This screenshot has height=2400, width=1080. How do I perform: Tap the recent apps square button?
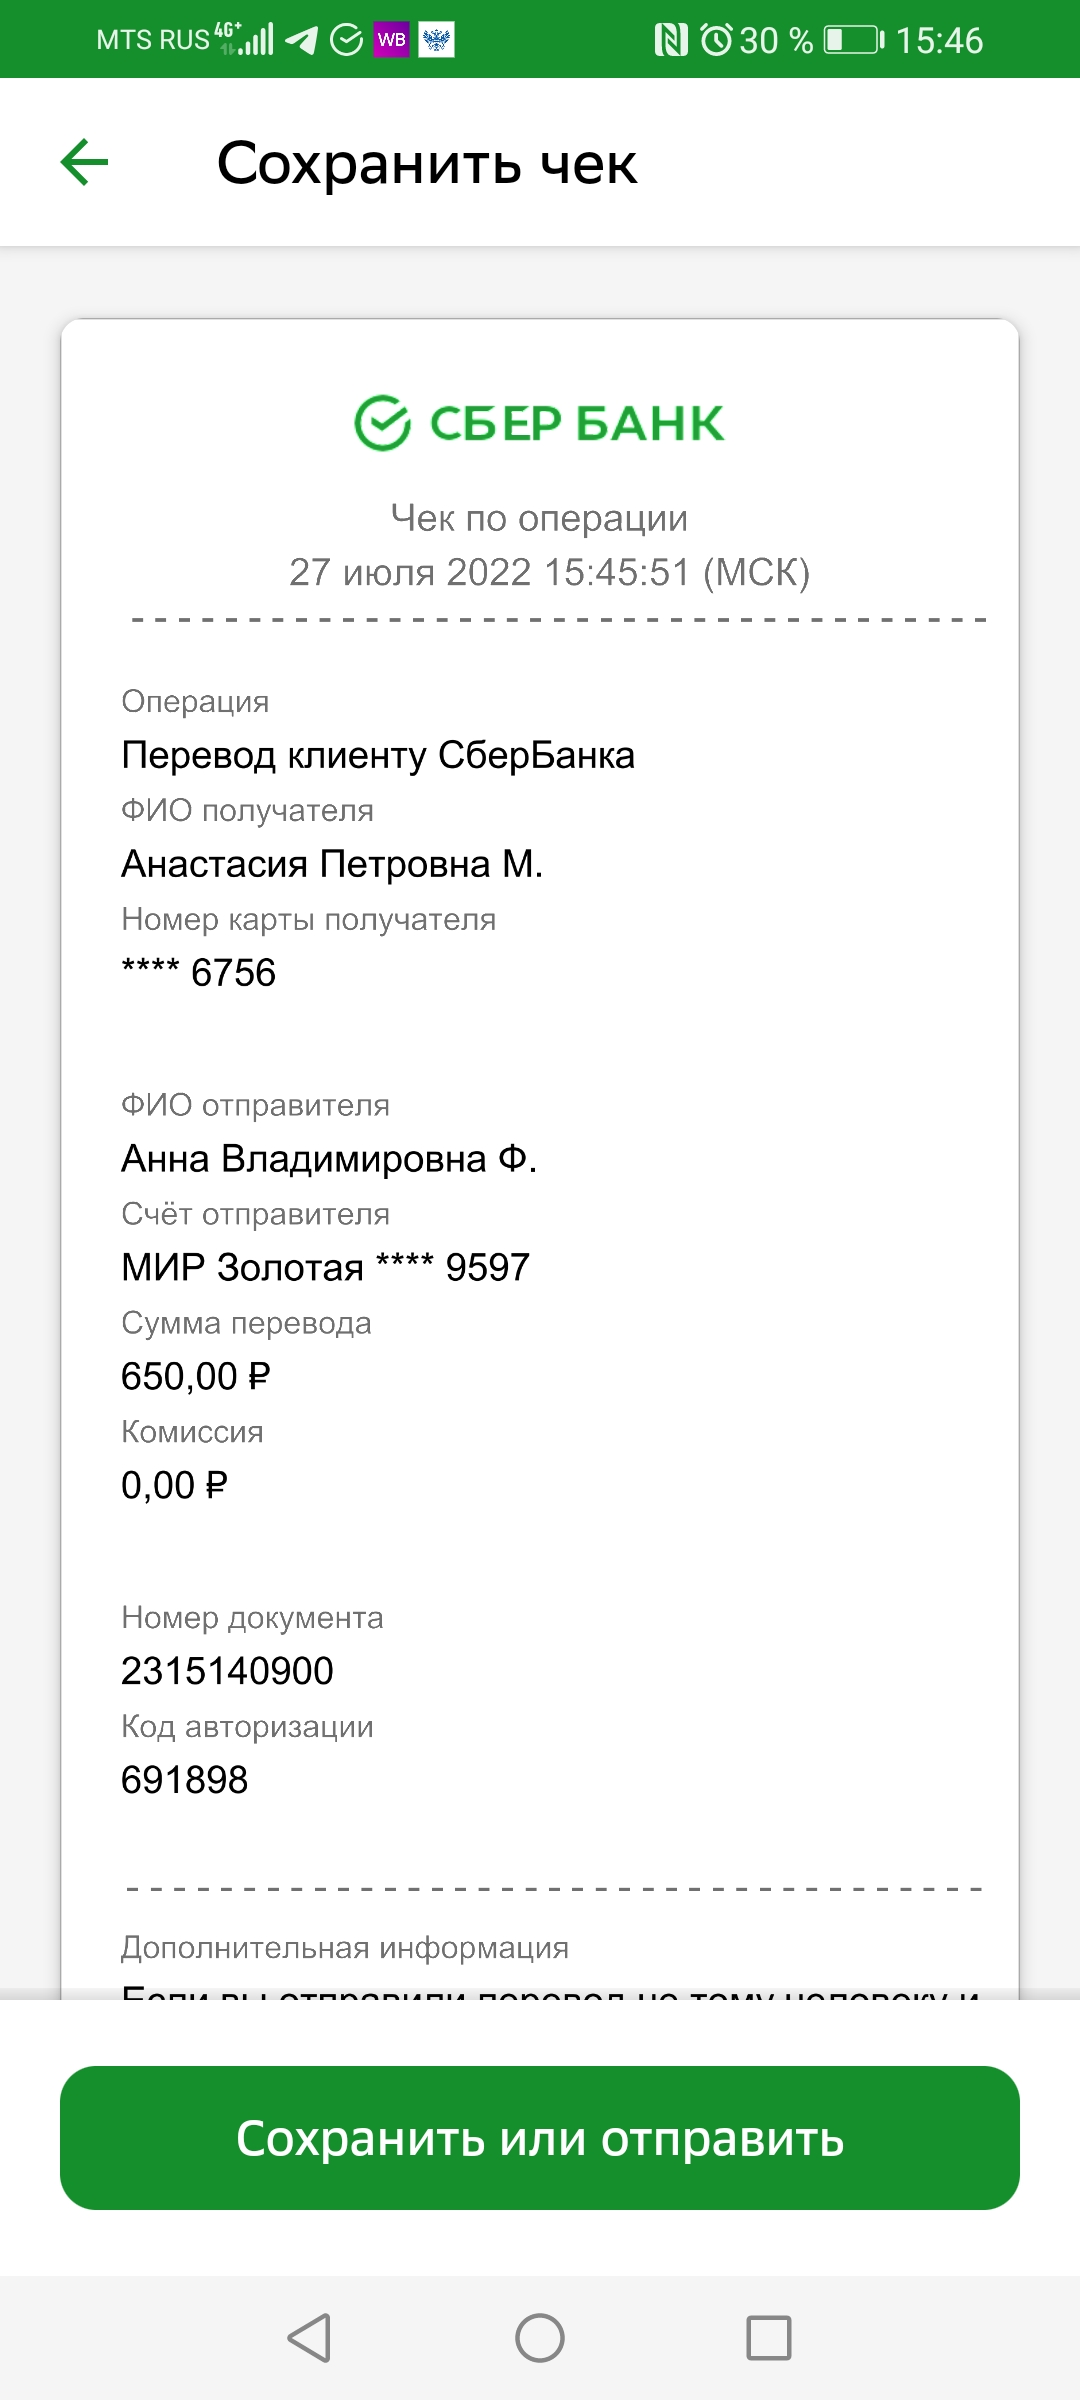769,2338
